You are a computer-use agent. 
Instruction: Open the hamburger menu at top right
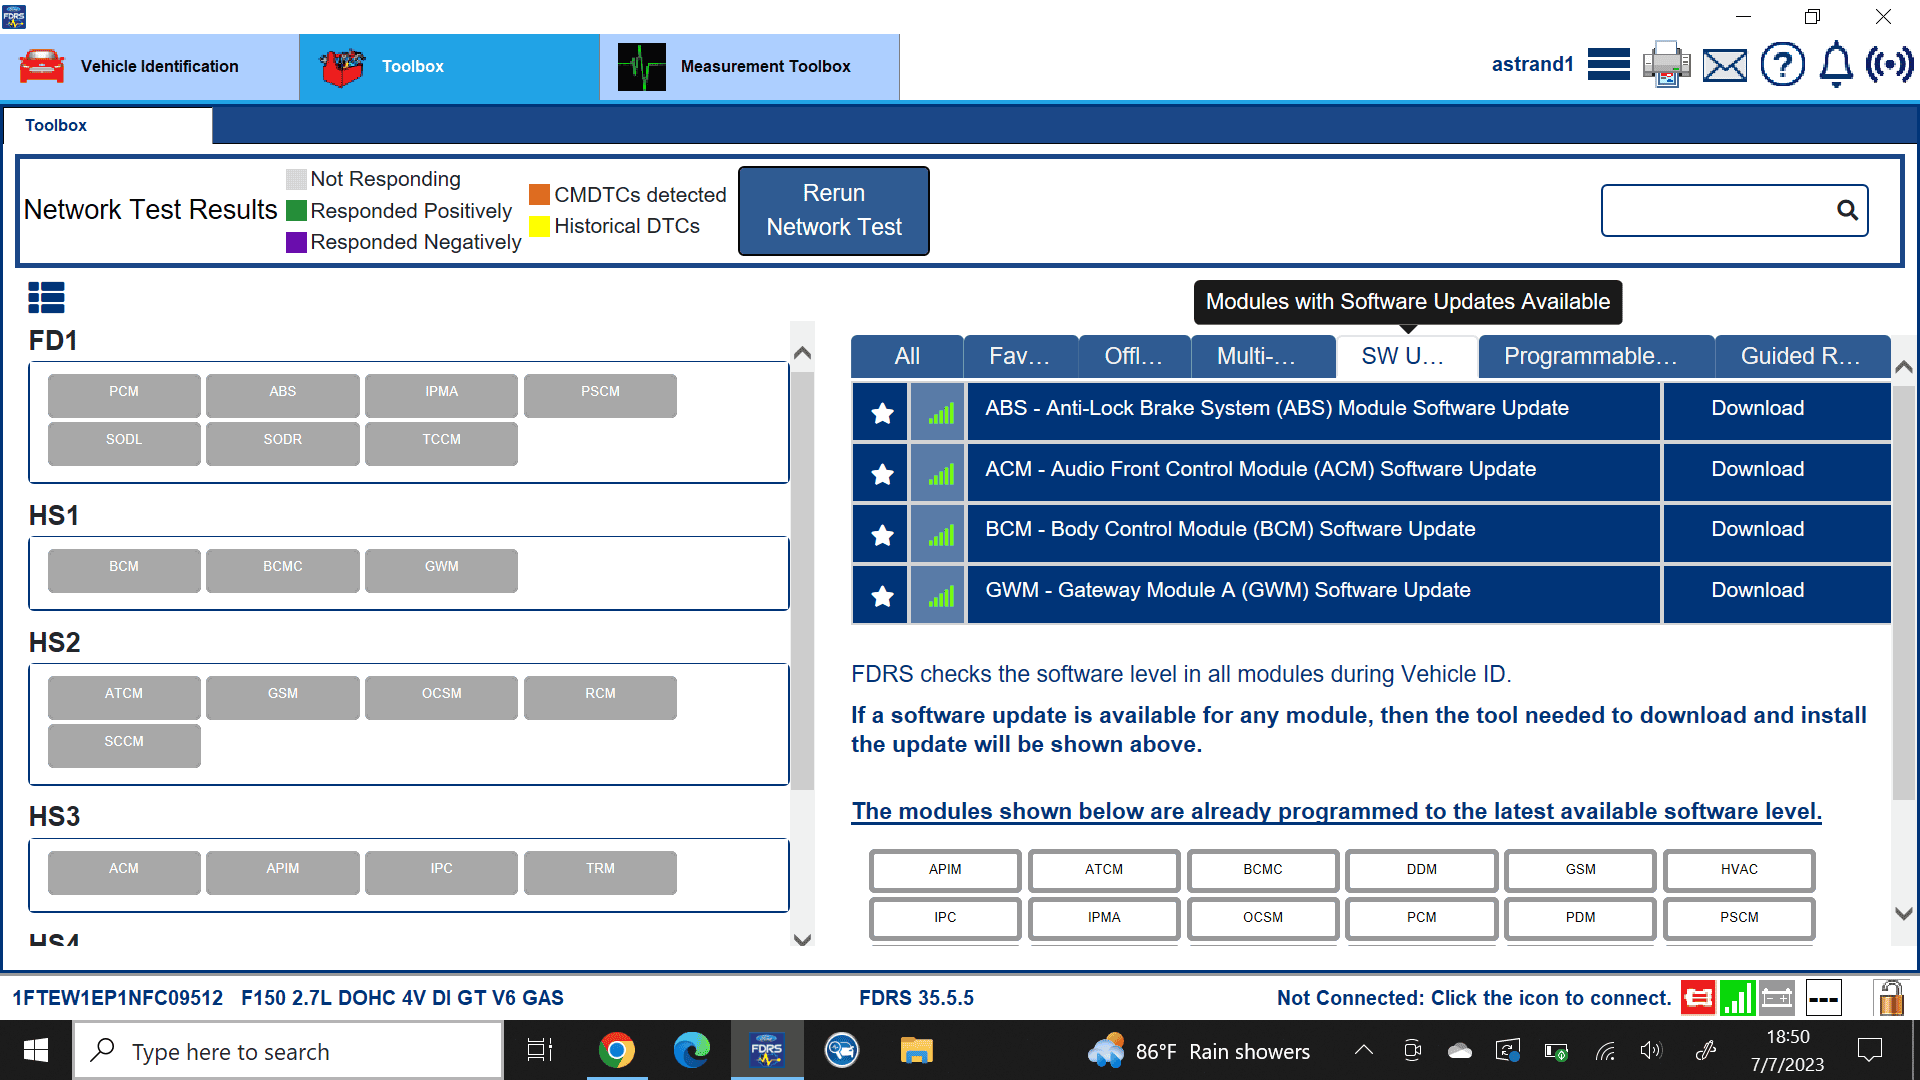tap(1608, 64)
